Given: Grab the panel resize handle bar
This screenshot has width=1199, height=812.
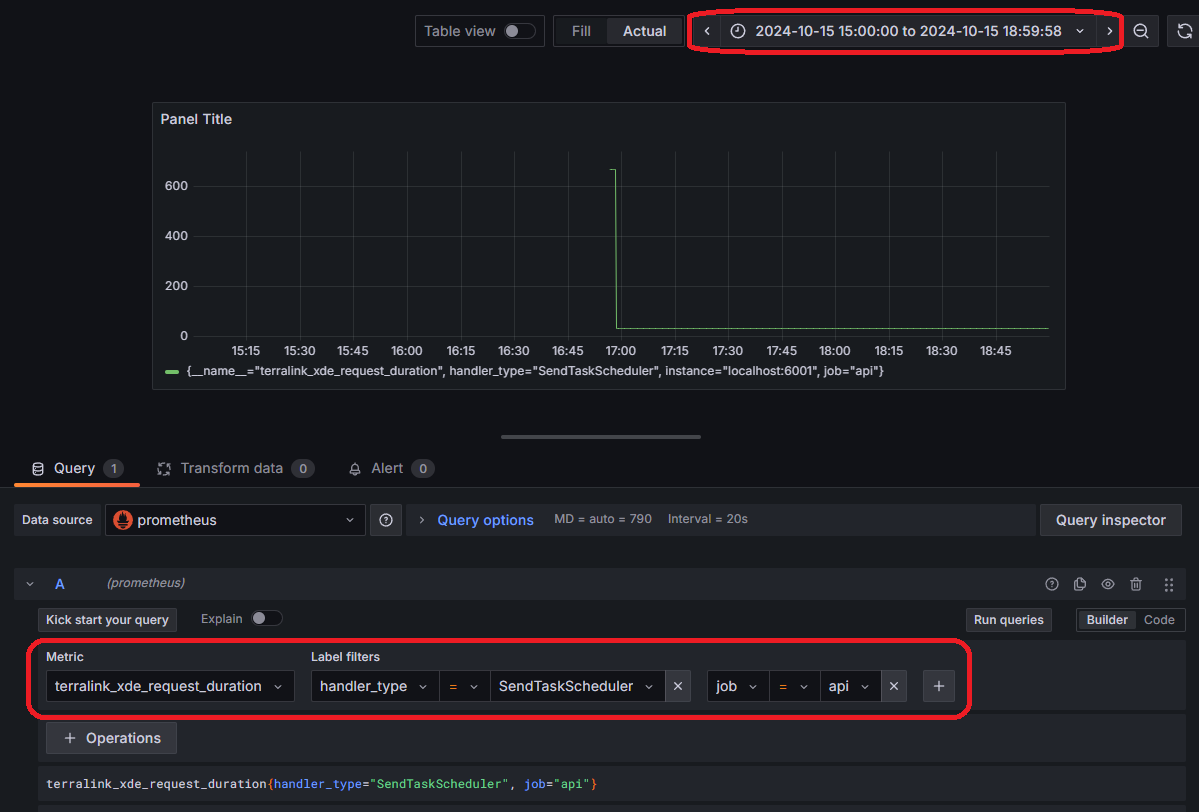Looking at the screenshot, I should [x=600, y=437].
